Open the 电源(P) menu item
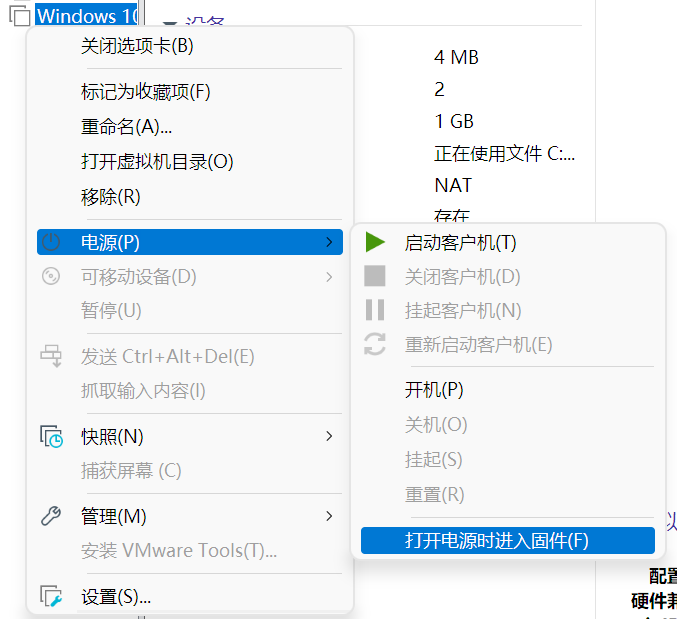The width and height of the screenshot is (677, 619). (190, 242)
